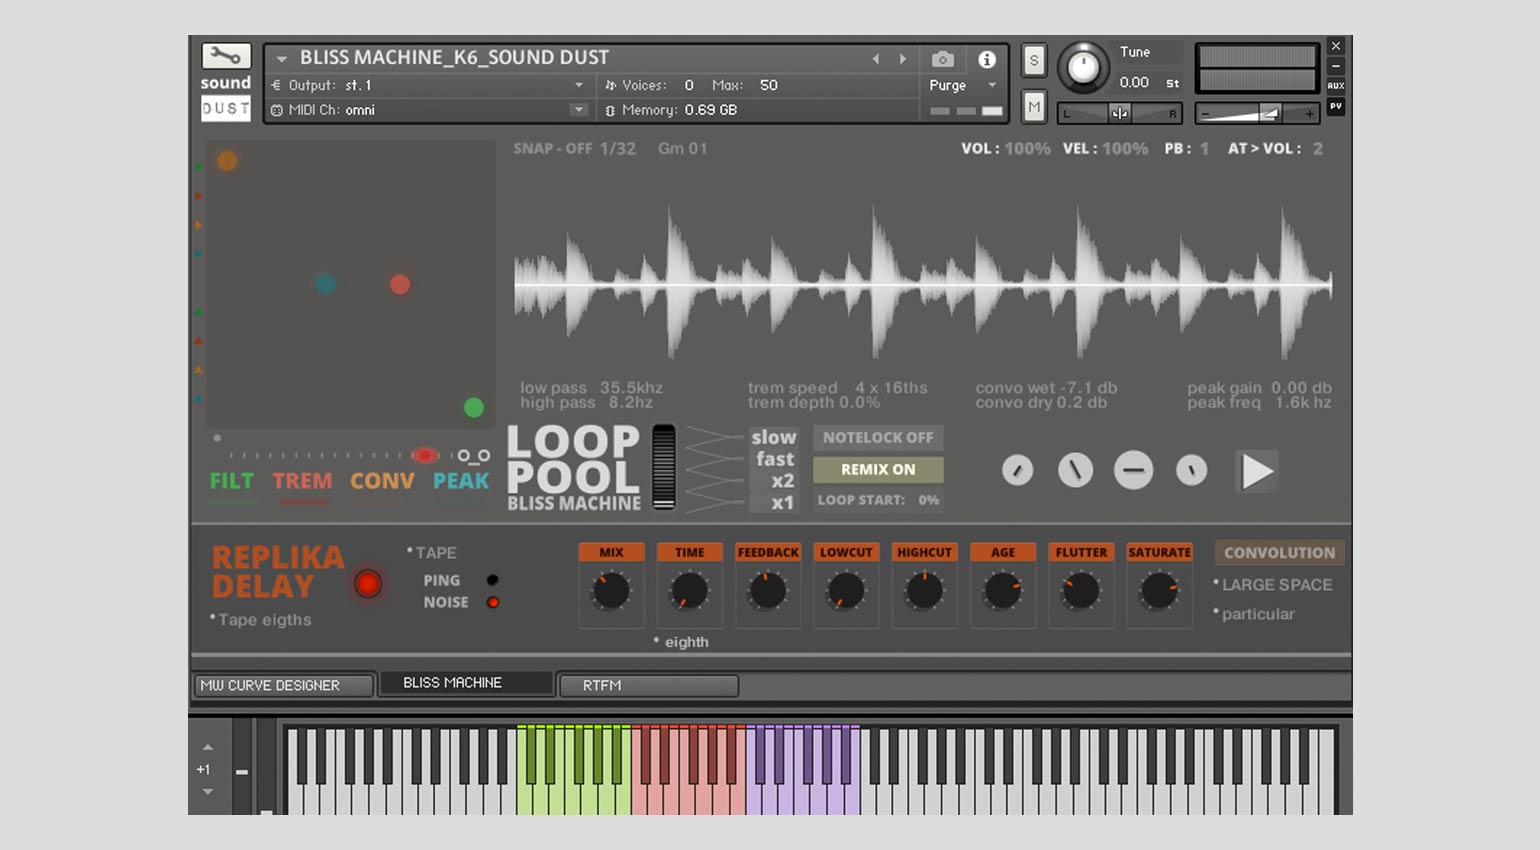Click the red dot in the XY pad

point(400,285)
